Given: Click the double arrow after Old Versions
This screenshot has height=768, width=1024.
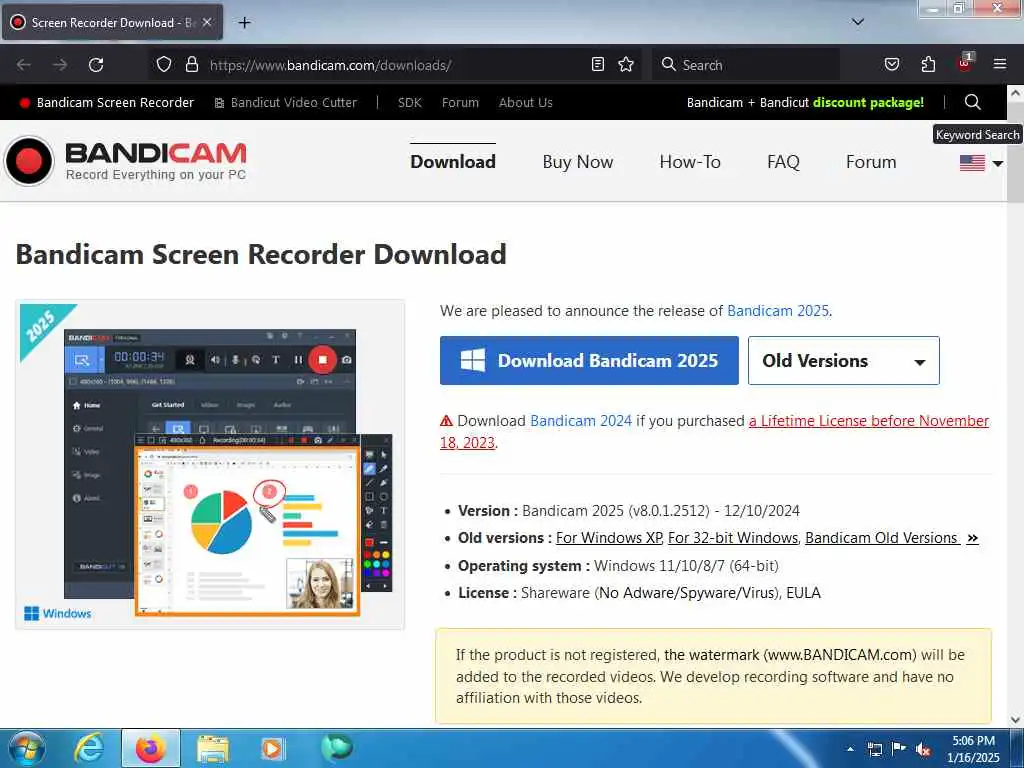Looking at the screenshot, I should pos(972,538).
